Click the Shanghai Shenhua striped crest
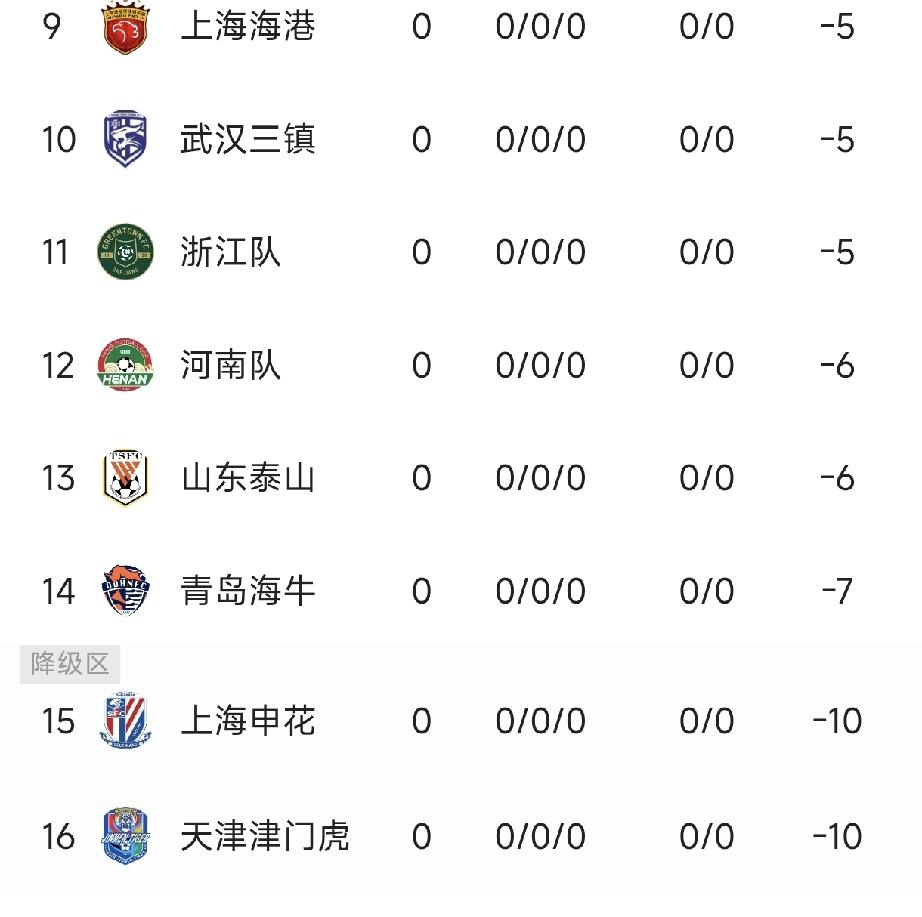 (125, 721)
